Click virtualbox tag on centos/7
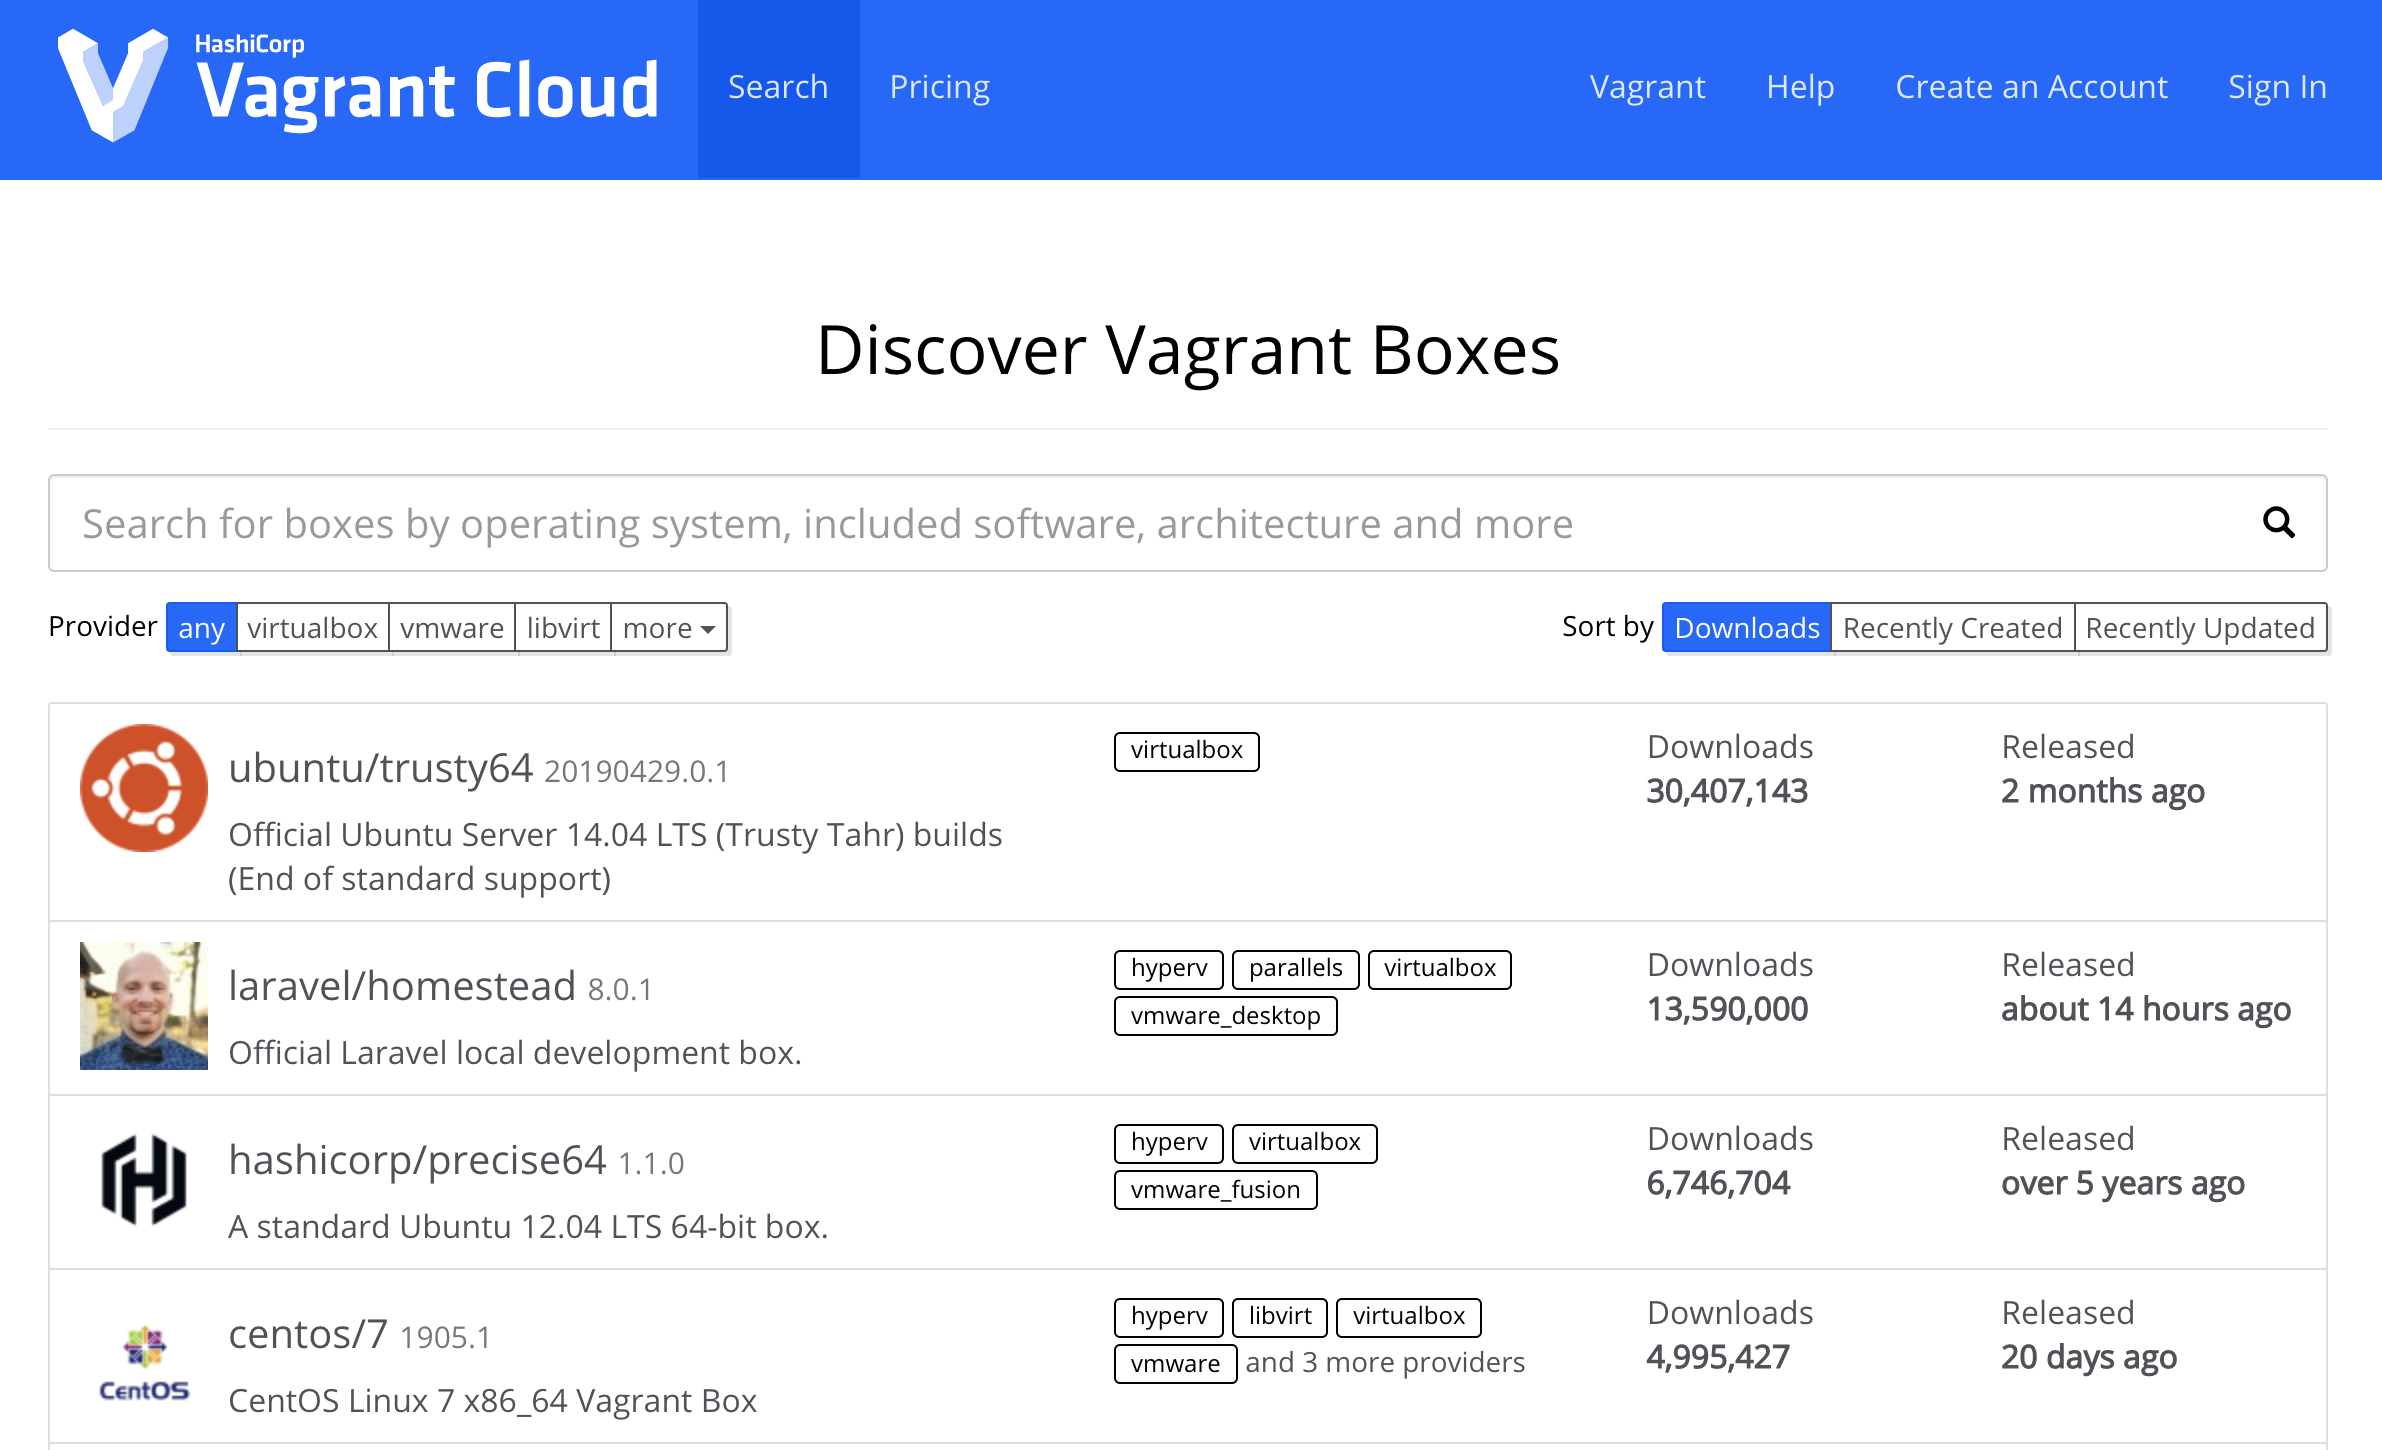The width and height of the screenshot is (2382, 1450). point(1409,1317)
